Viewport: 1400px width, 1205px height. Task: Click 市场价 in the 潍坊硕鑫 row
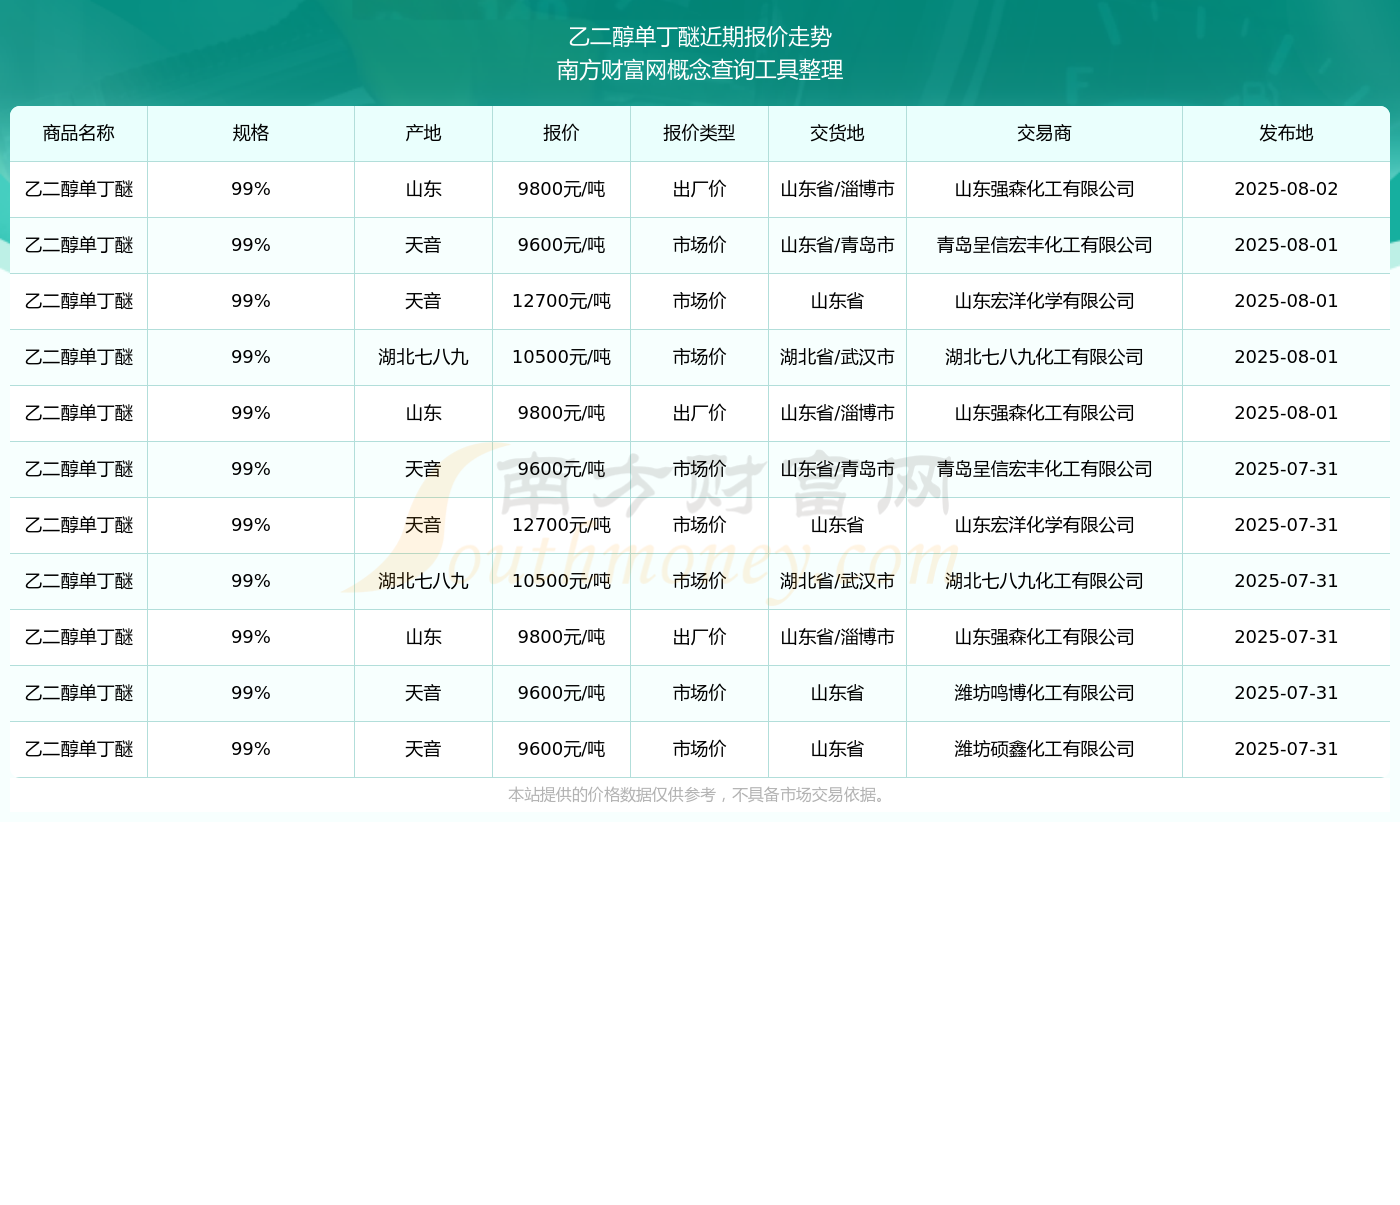[699, 749]
